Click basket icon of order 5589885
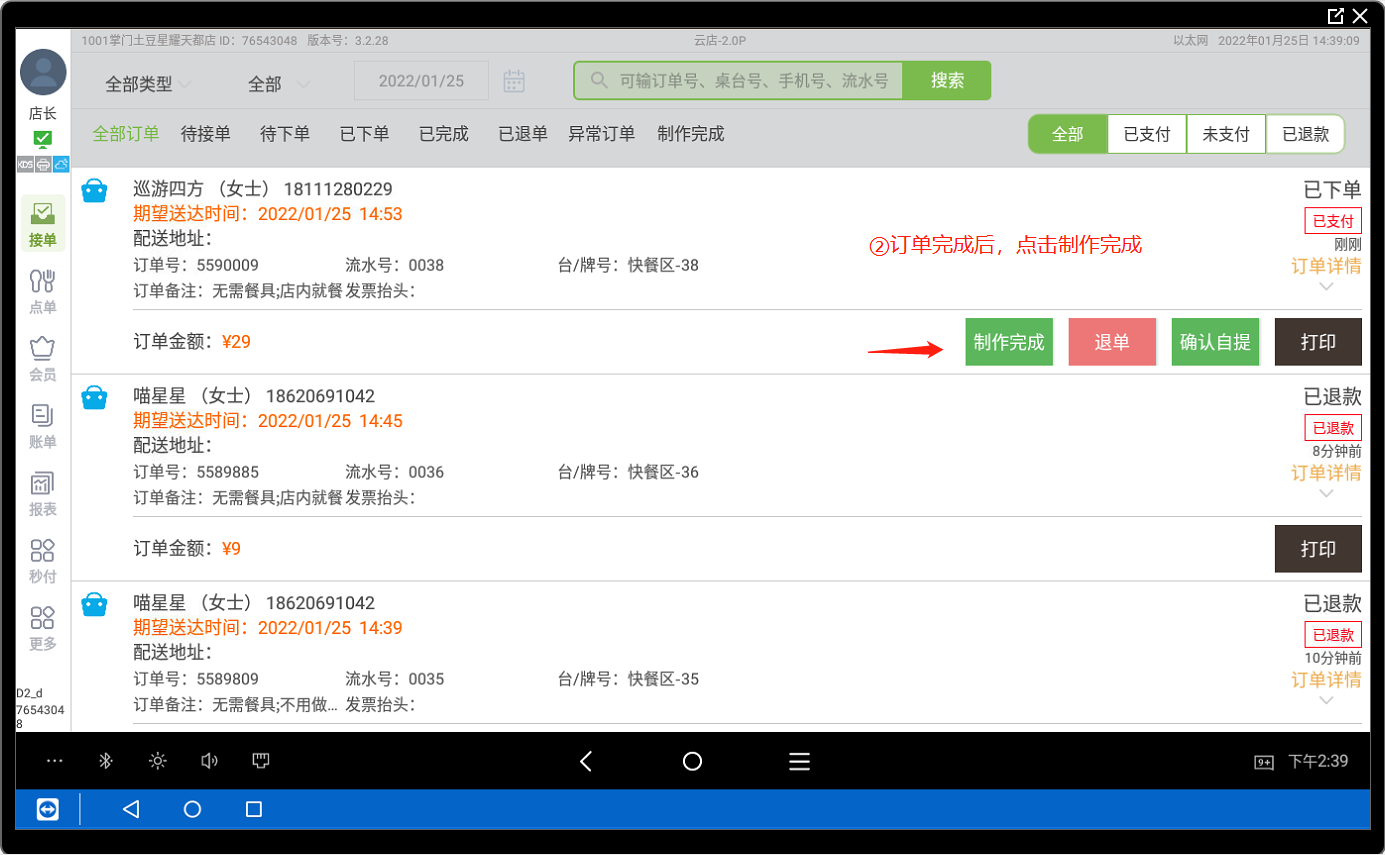 (x=94, y=397)
